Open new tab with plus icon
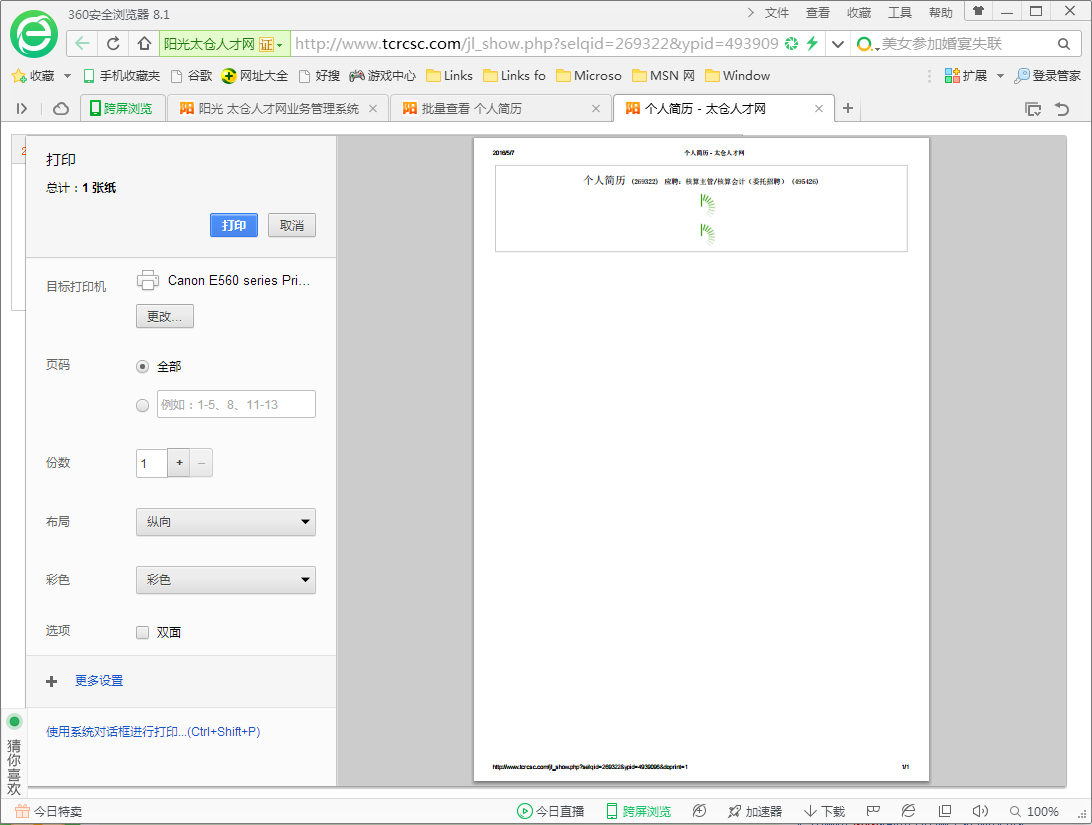Viewport: 1092px width, 825px height. coord(848,108)
